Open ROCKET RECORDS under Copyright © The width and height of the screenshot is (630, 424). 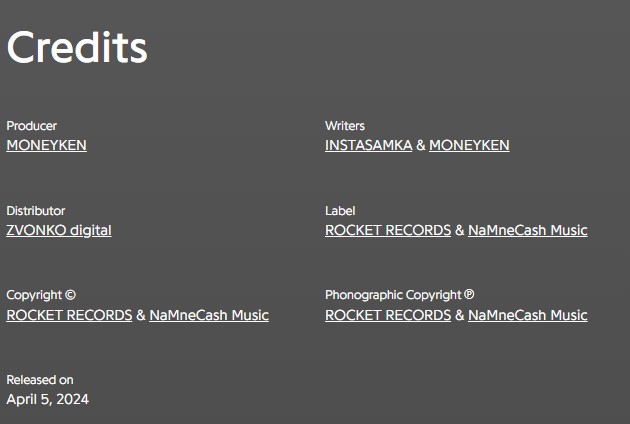pos(70,315)
